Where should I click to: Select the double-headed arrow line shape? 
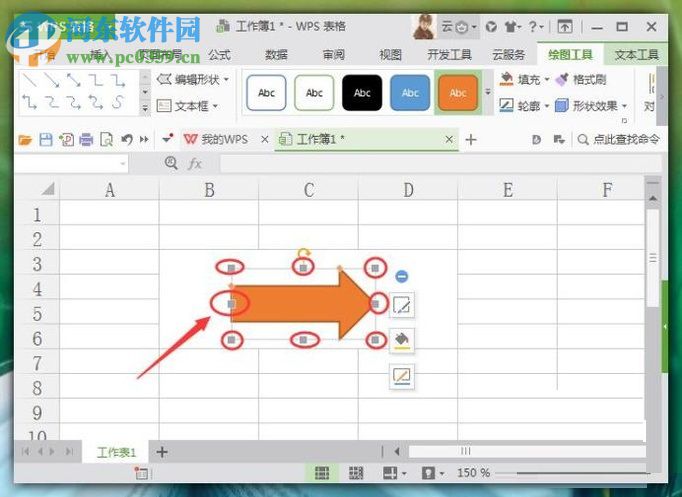click(74, 80)
